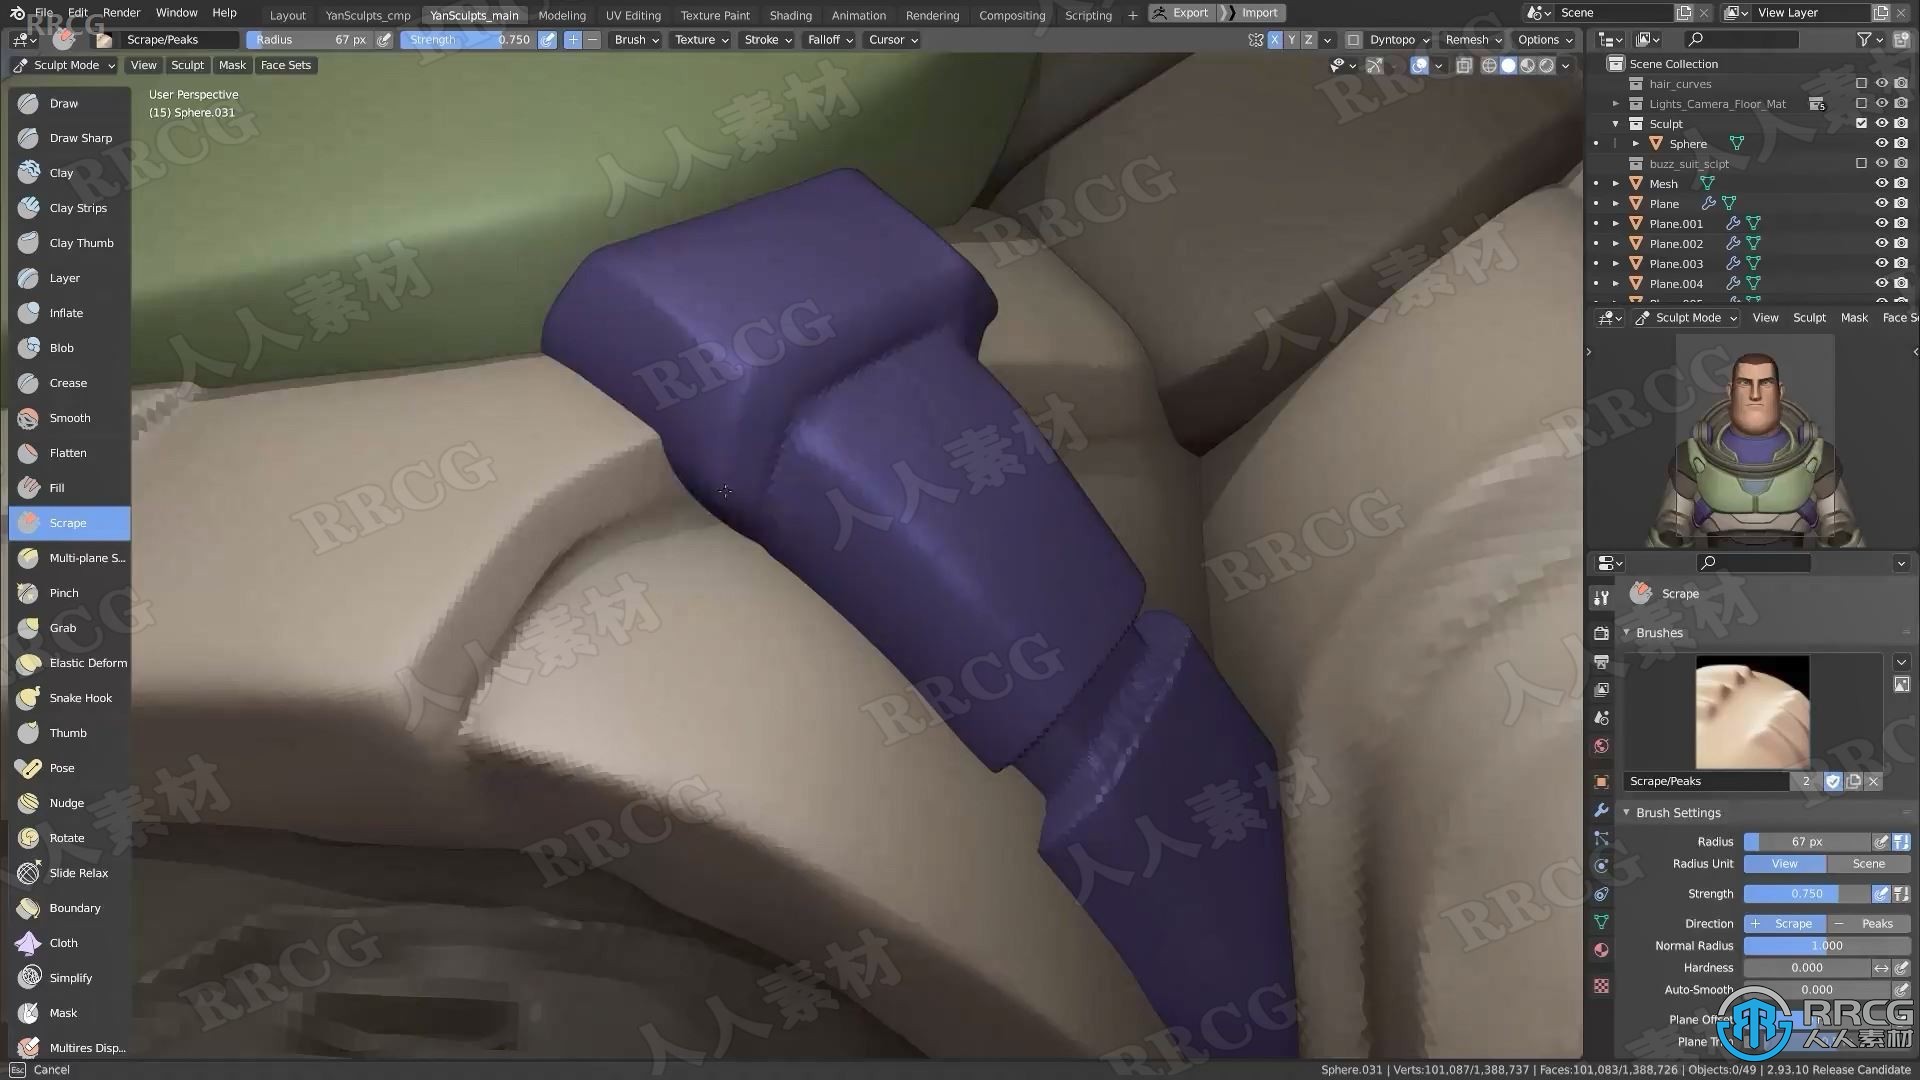Open the Cursor dropdown
1920x1080 pixels.
[x=892, y=40]
